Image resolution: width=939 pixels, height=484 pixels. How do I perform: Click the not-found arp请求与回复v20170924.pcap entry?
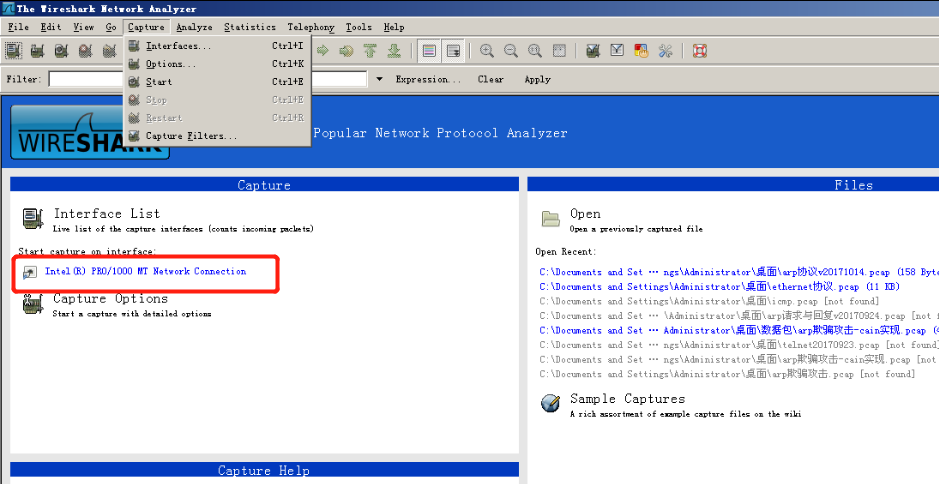coord(738,316)
